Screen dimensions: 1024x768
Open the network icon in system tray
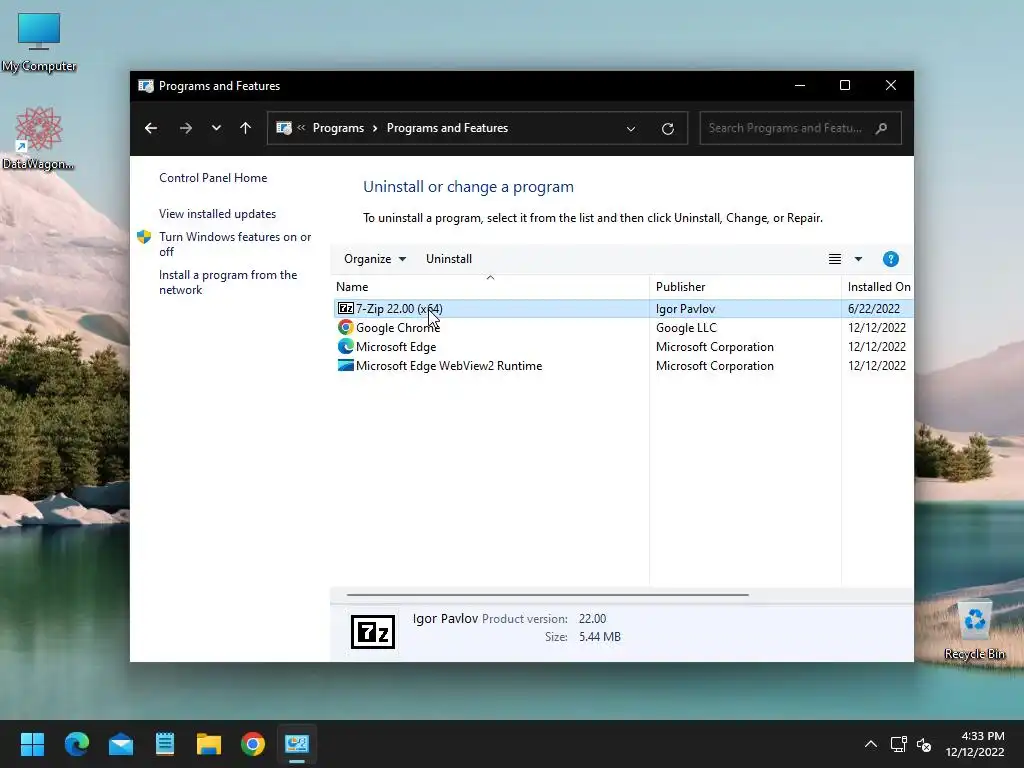(899, 744)
